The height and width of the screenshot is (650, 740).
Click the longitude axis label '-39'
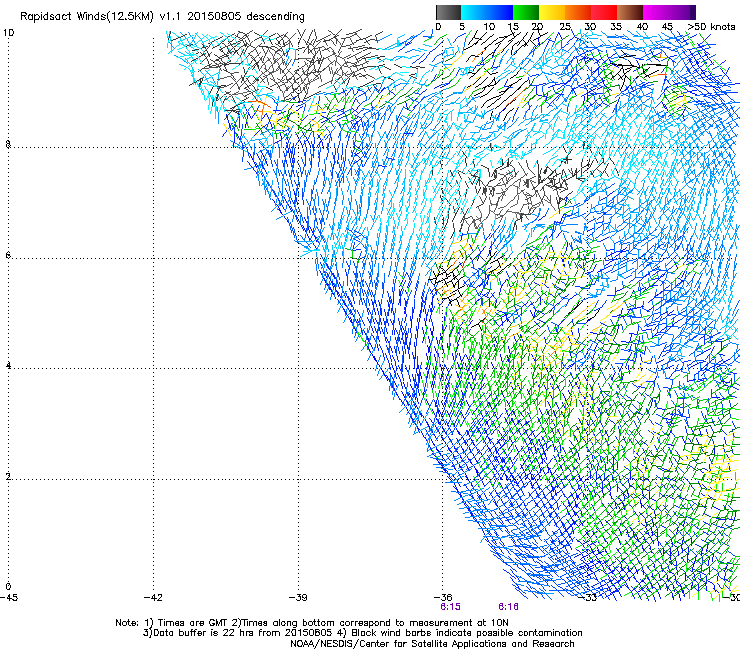pos(298,598)
